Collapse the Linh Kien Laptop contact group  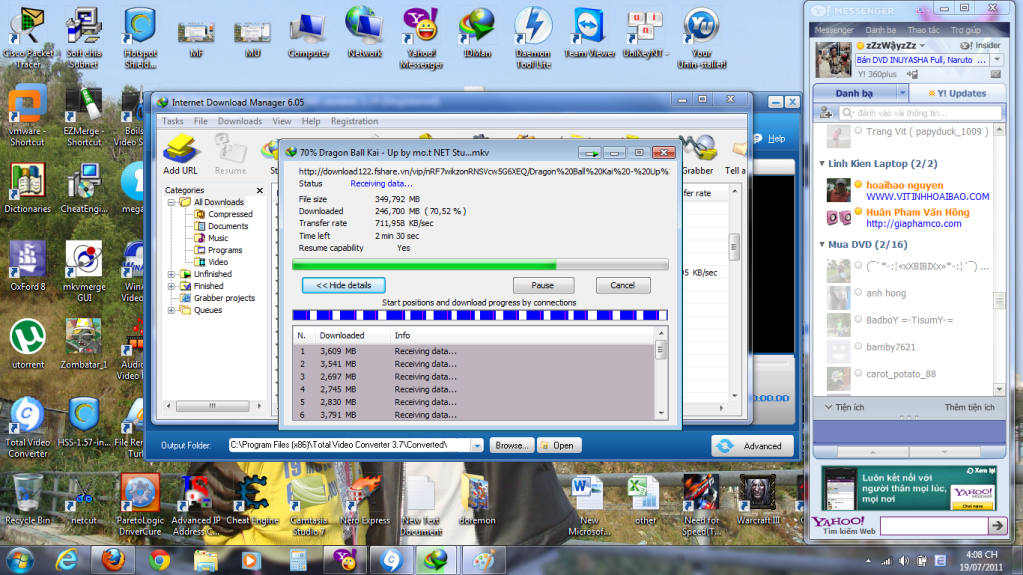click(x=821, y=163)
